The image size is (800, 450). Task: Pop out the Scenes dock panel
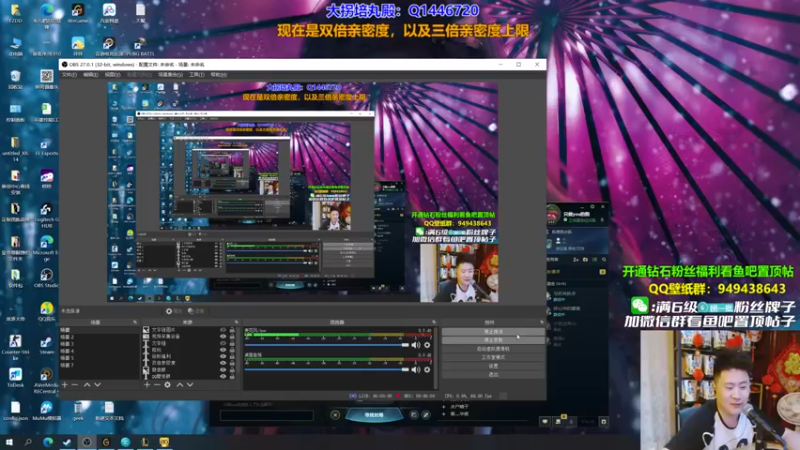click(x=135, y=322)
